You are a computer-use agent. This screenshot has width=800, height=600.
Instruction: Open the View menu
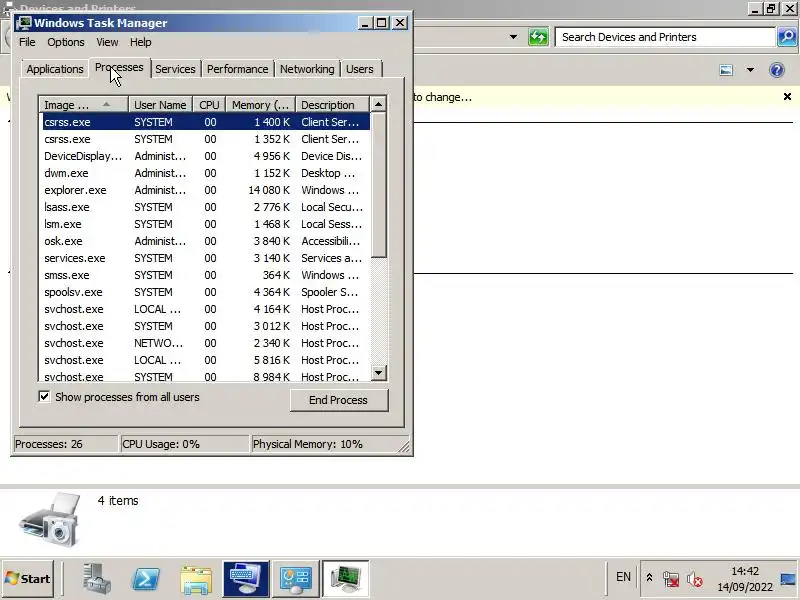pos(107,42)
